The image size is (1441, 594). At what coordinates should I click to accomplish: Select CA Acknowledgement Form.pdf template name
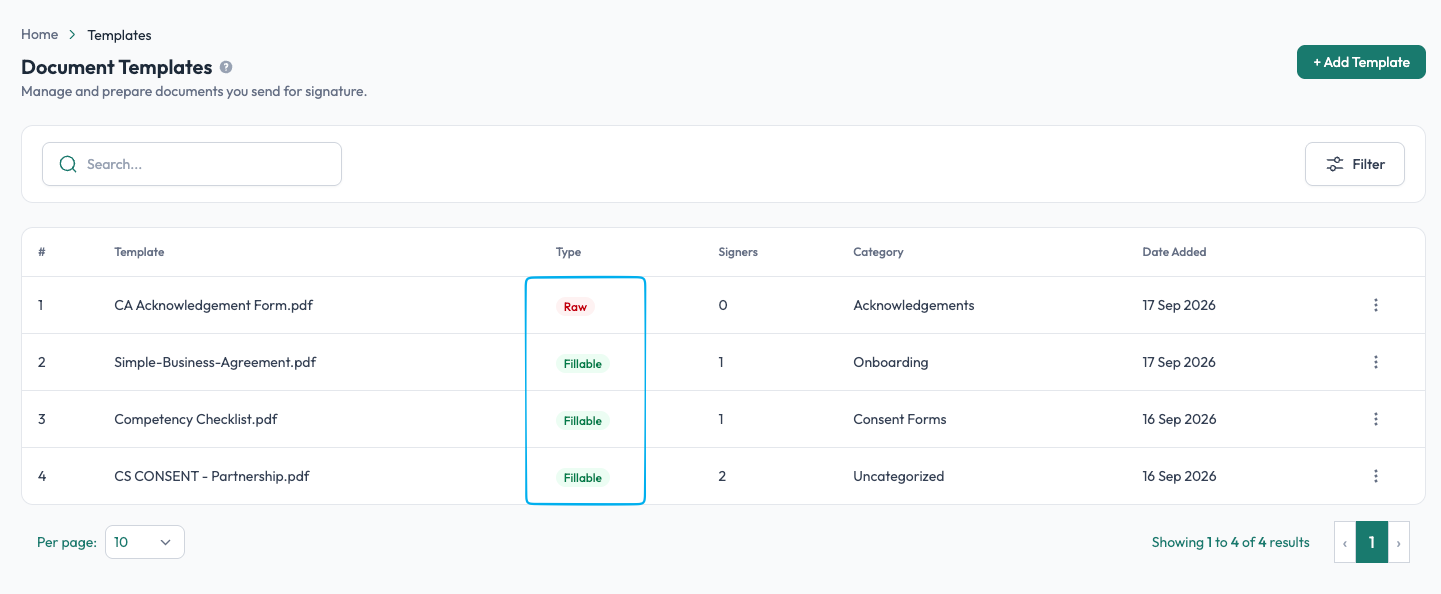point(213,305)
